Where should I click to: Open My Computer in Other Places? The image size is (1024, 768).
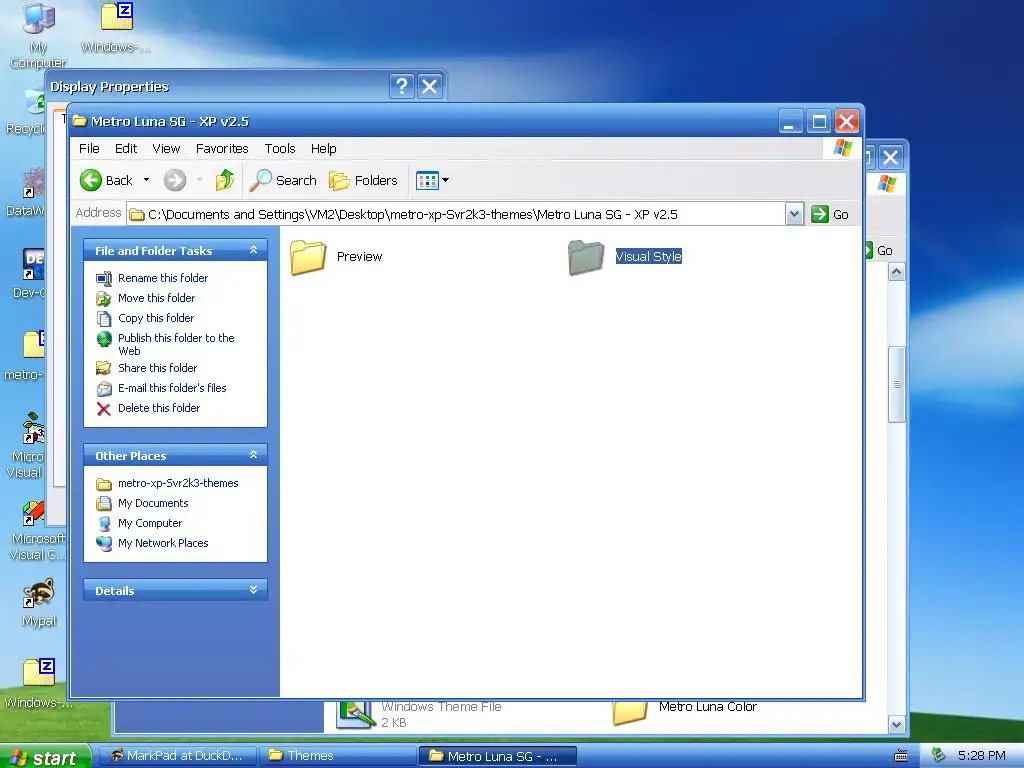(150, 523)
